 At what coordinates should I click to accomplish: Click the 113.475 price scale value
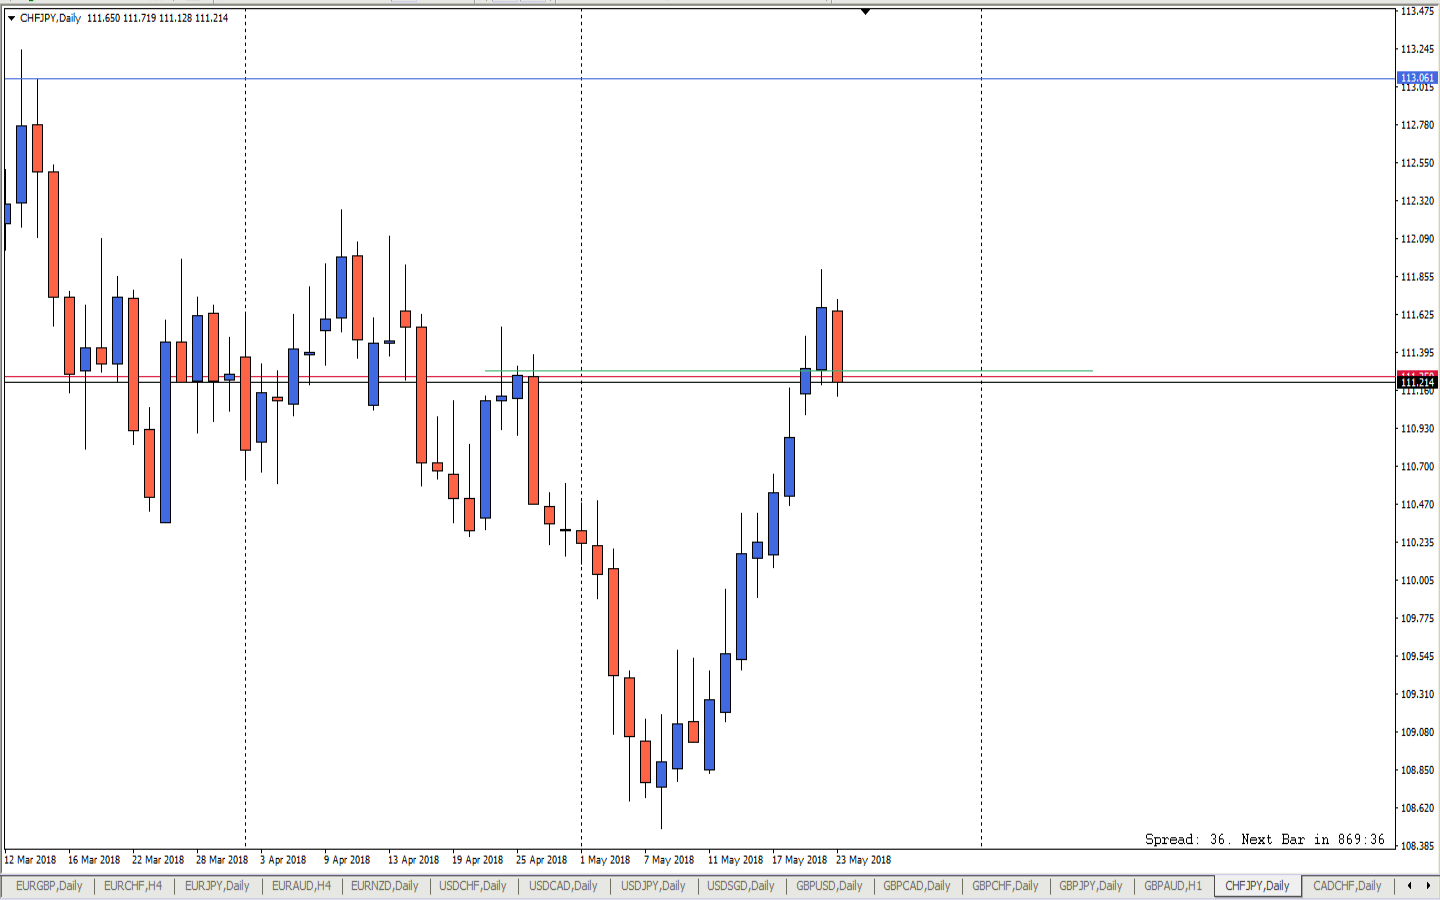(1417, 11)
